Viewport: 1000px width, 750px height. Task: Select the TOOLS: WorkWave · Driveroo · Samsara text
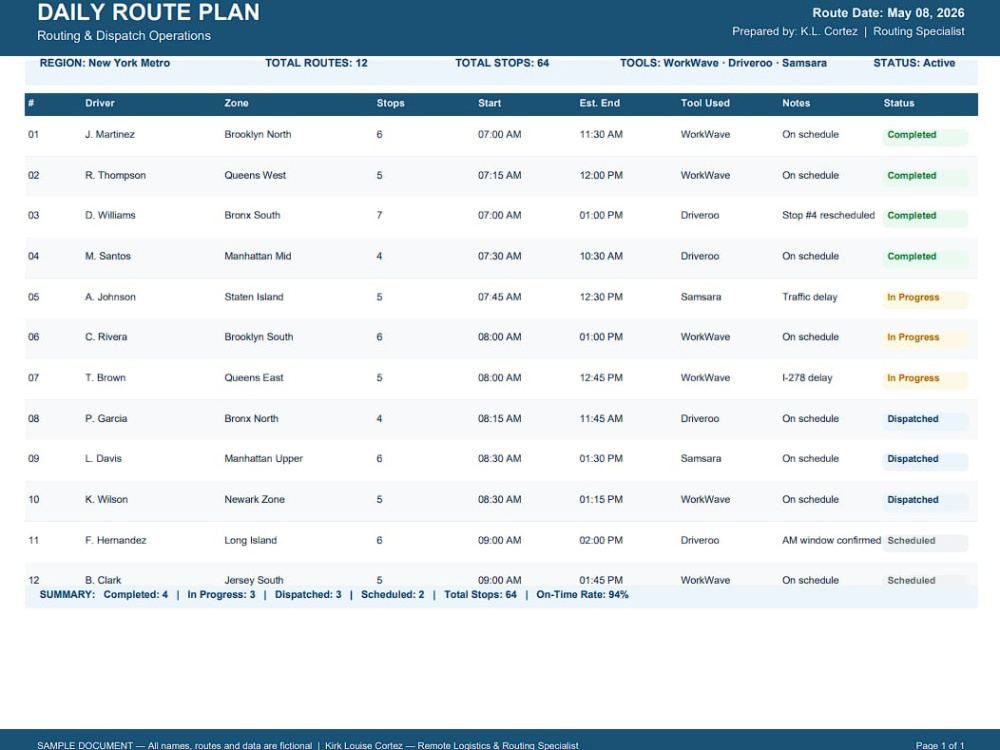pyautogui.click(x=723, y=63)
